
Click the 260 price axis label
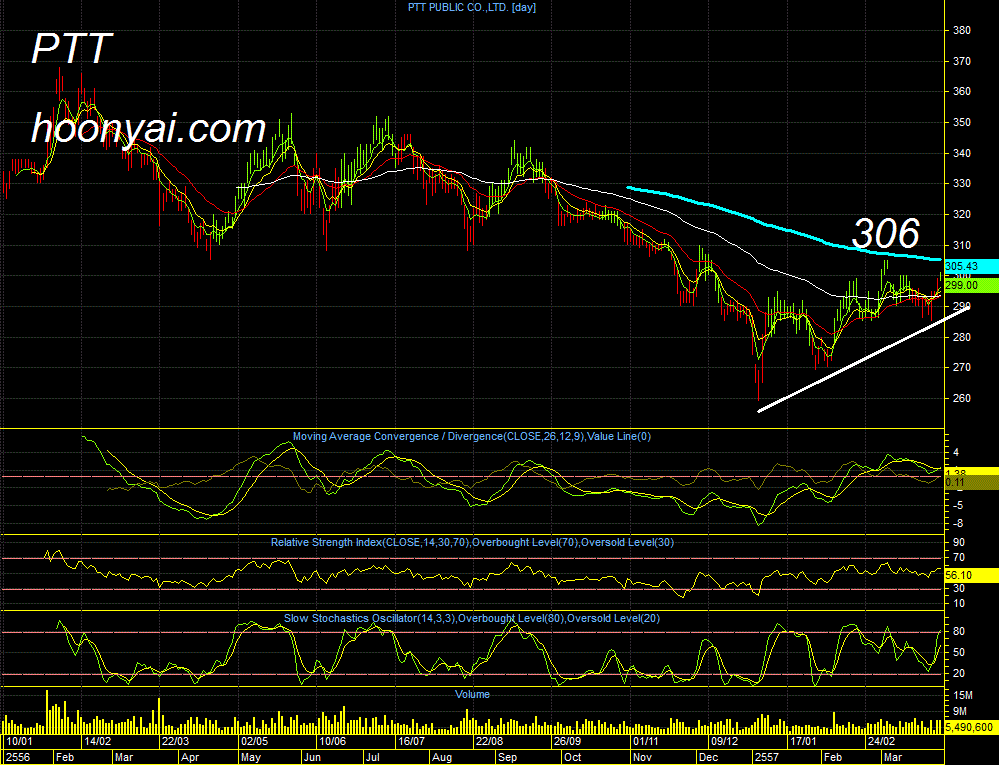click(x=961, y=398)
